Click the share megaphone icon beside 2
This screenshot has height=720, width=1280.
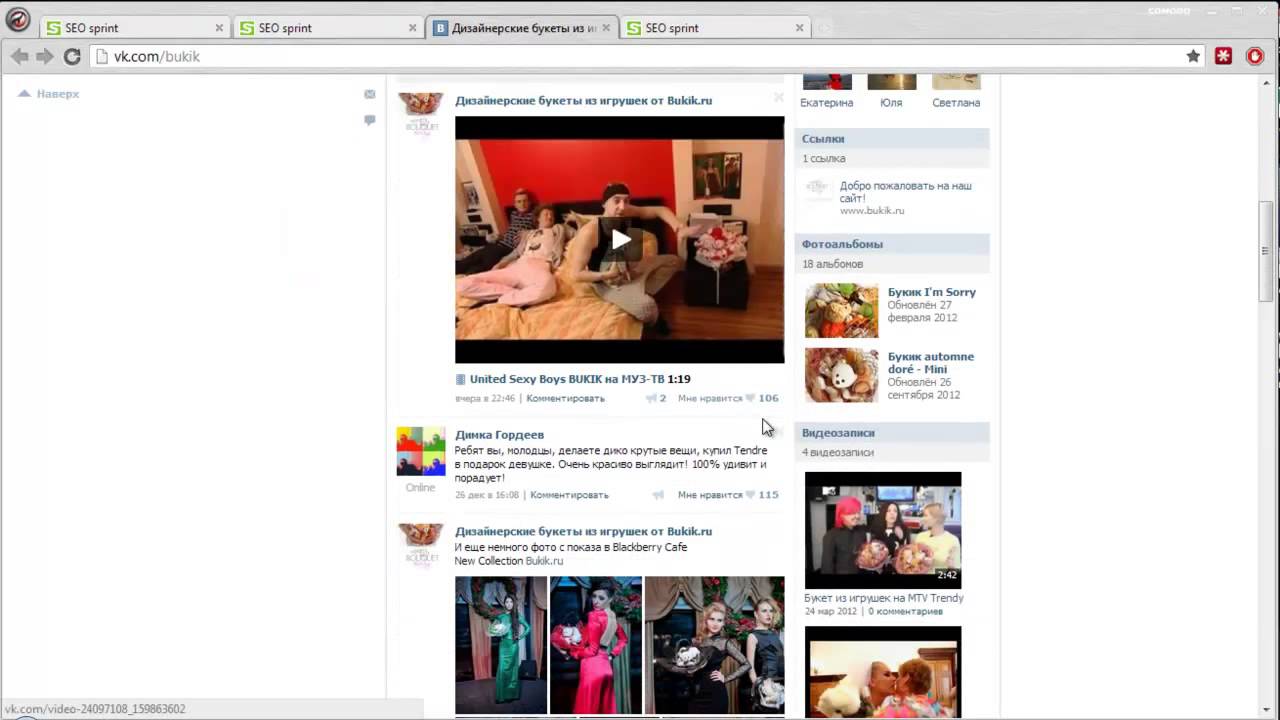click(651, 398)
